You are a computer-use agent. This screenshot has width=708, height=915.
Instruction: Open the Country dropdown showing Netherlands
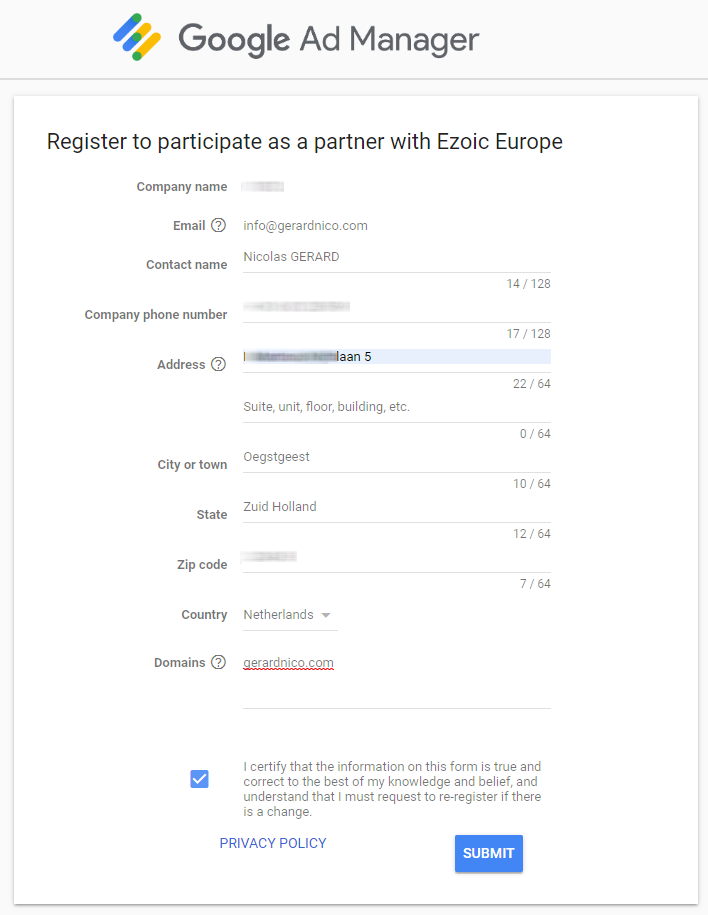click(x=280, y=614)
